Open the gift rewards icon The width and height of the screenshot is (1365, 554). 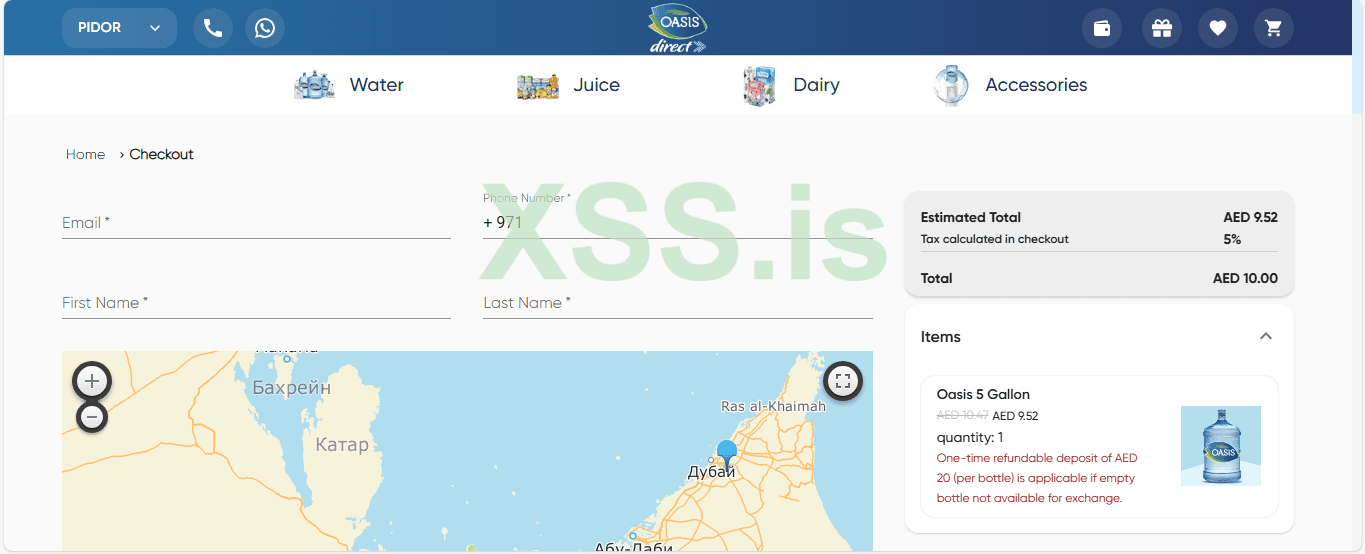[x=1162, y=28]
